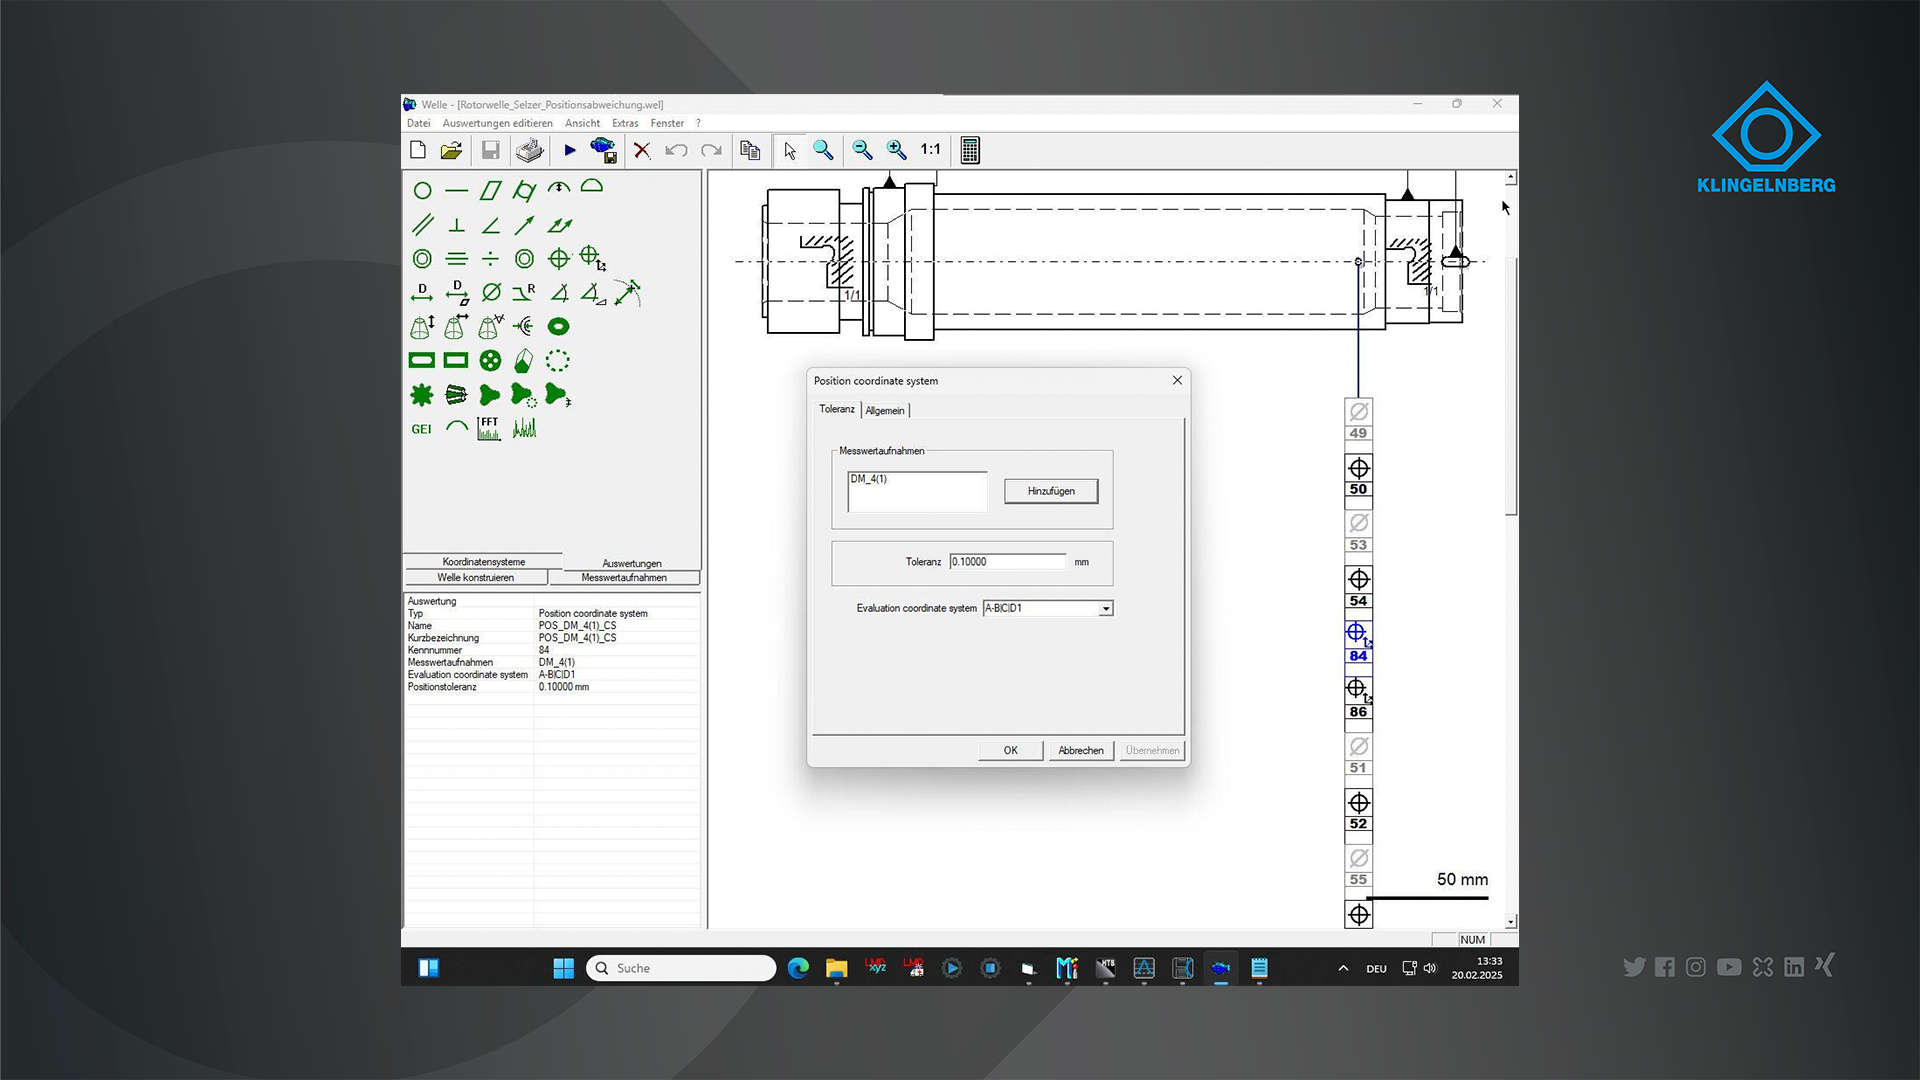Open the Extras menu
1920x1080 pixels.
tap(625, 123)
